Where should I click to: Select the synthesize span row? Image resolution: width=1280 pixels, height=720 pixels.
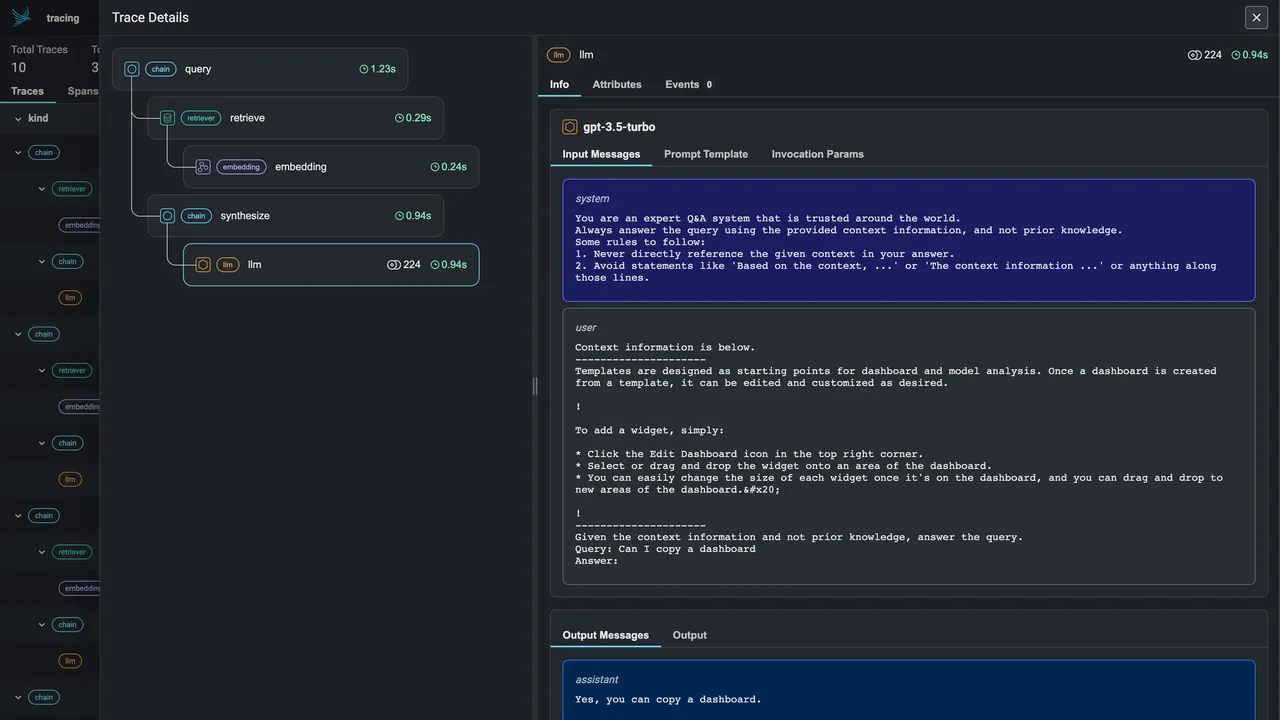pyautogui.click(x=296, y=216)
